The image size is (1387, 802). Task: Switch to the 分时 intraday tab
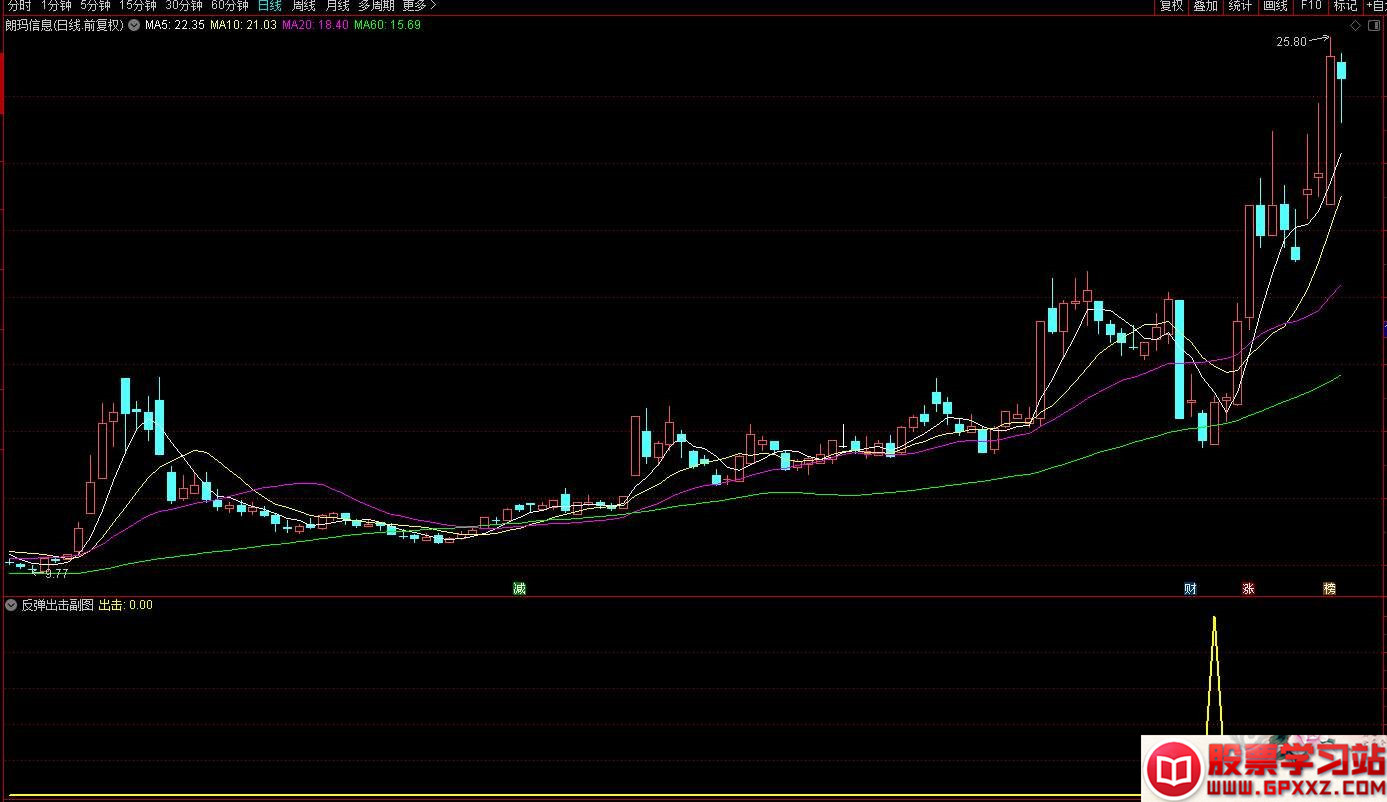pos(20,6)
